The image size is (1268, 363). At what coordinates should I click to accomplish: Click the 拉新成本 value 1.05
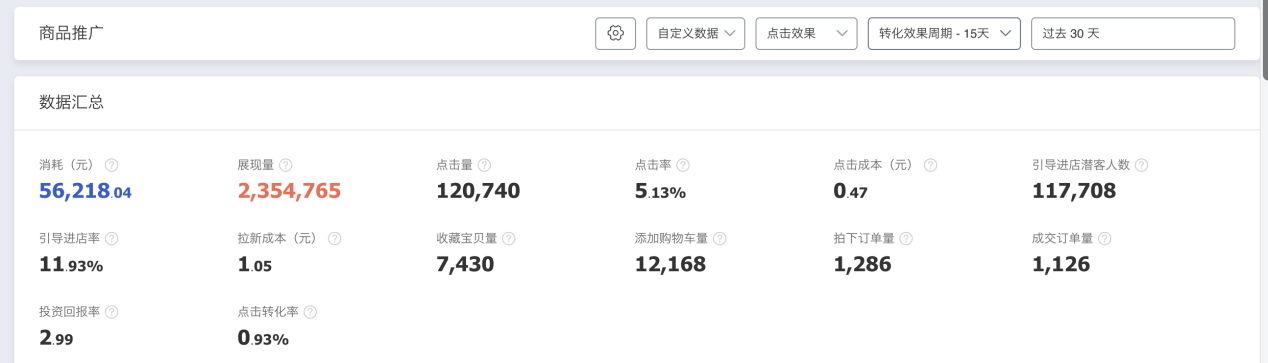click(255, 265)
